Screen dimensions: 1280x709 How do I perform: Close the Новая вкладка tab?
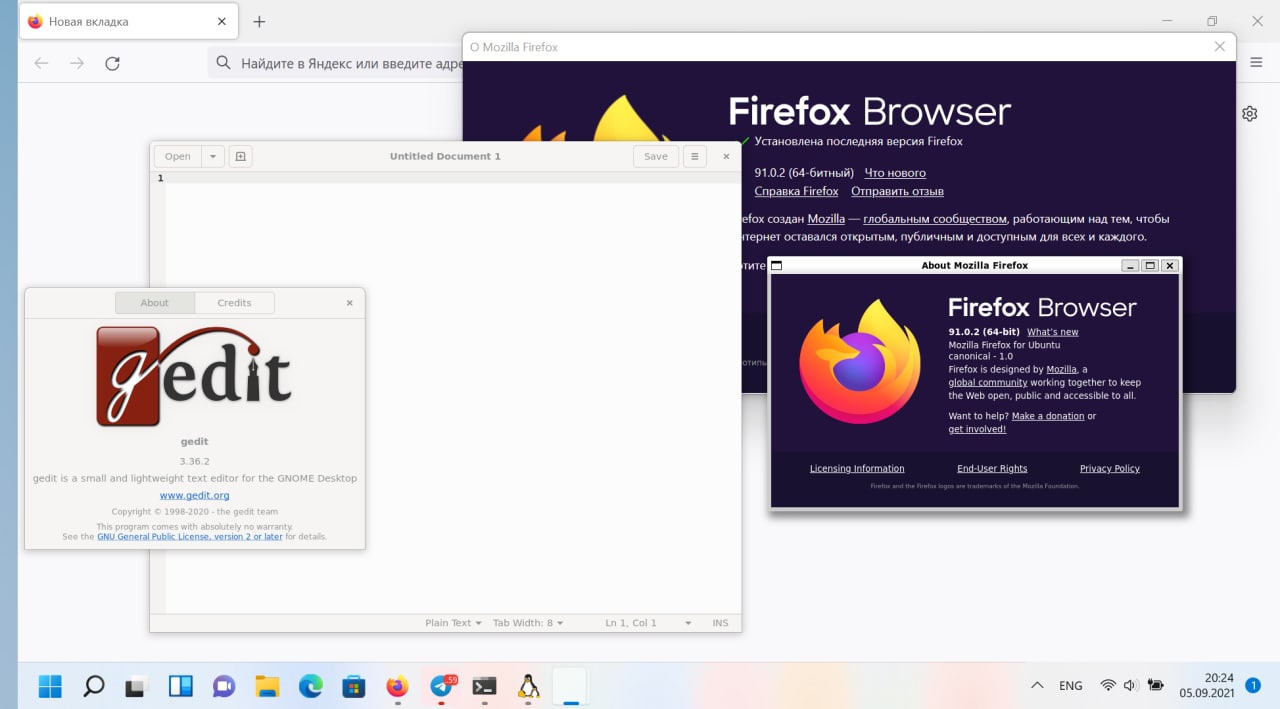pos(221,21)
